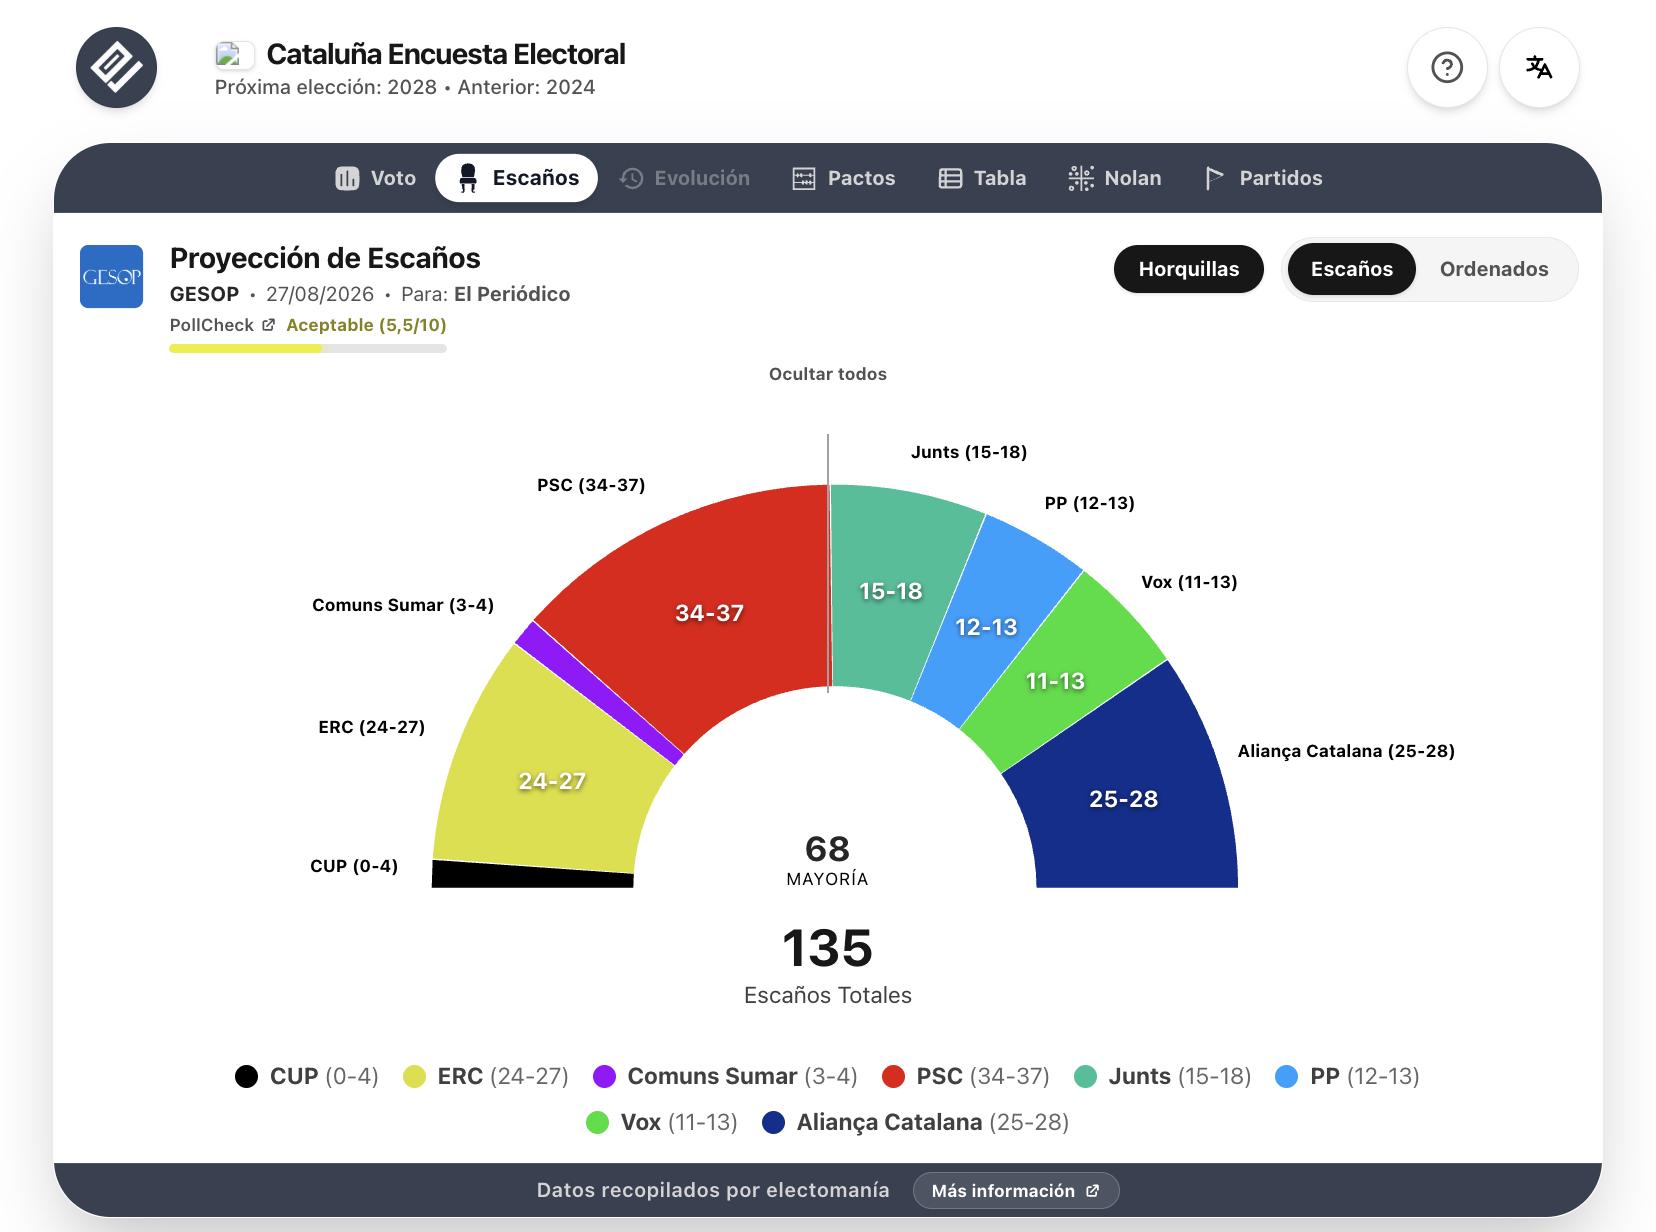Open the language translate icon
1656x1232 pixels.
1539,68
